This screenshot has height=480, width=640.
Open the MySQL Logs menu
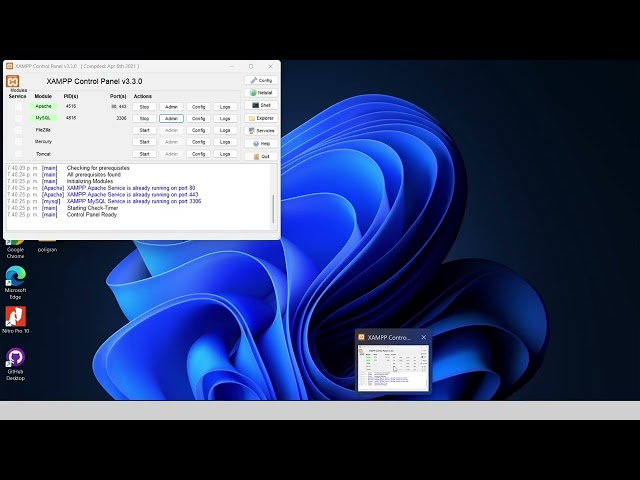[x=225, y=118]
